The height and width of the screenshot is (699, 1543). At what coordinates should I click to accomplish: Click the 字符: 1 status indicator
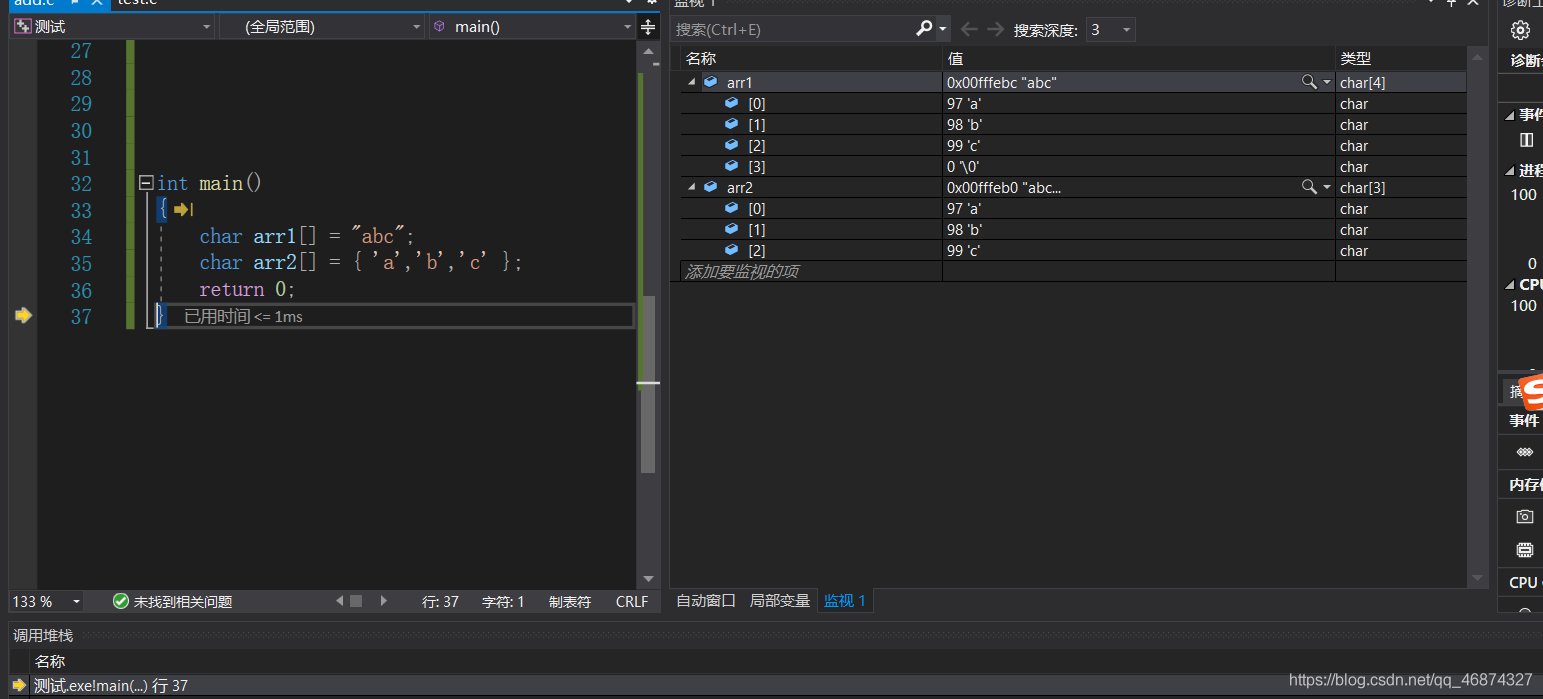(503, 602)
